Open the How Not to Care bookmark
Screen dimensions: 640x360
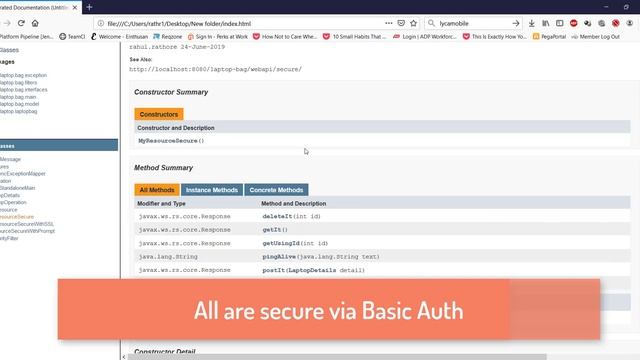point(285,36)
